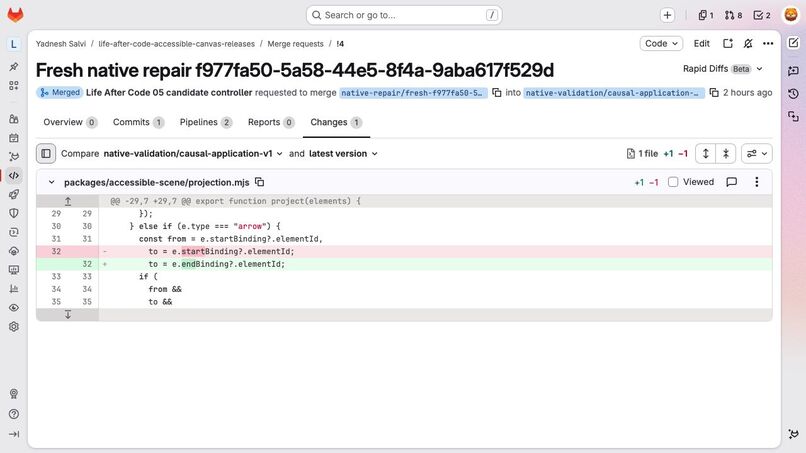Click the !4 breadcrumb item
This screenshot has height=453, width=806.
tap(340, 44)
